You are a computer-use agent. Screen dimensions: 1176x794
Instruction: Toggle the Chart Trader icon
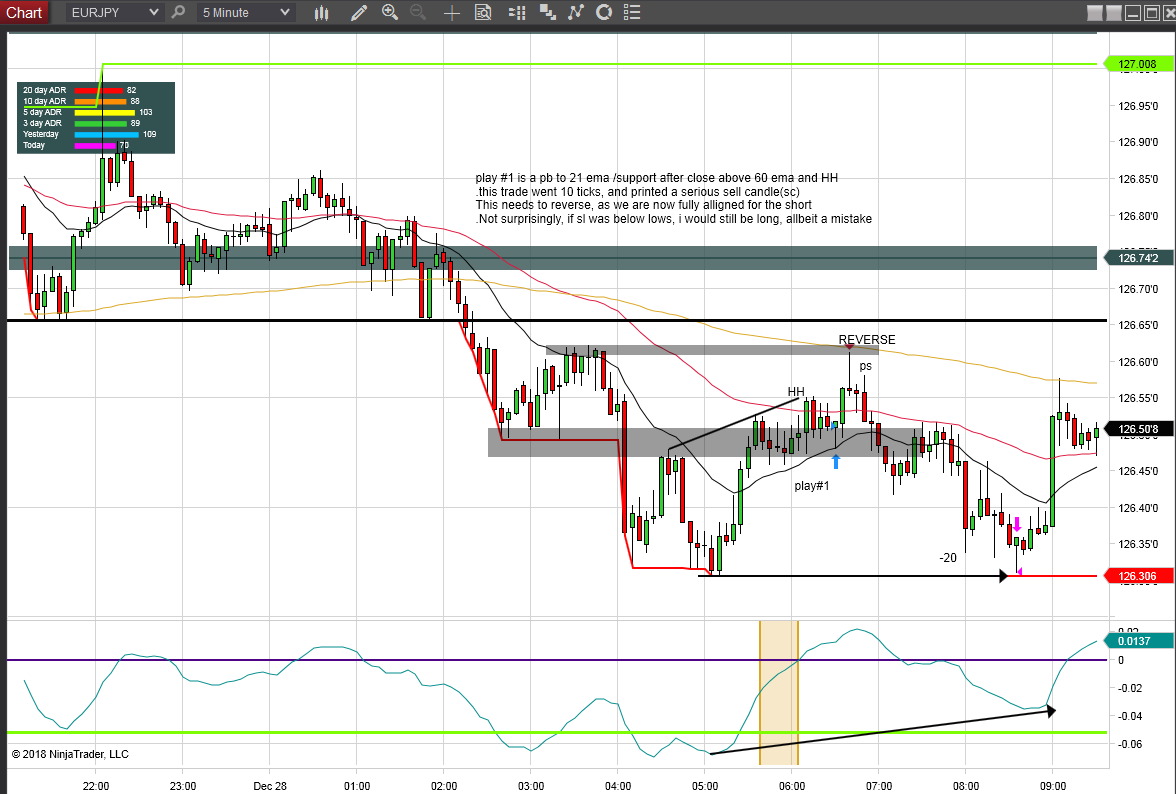(517, 12)
